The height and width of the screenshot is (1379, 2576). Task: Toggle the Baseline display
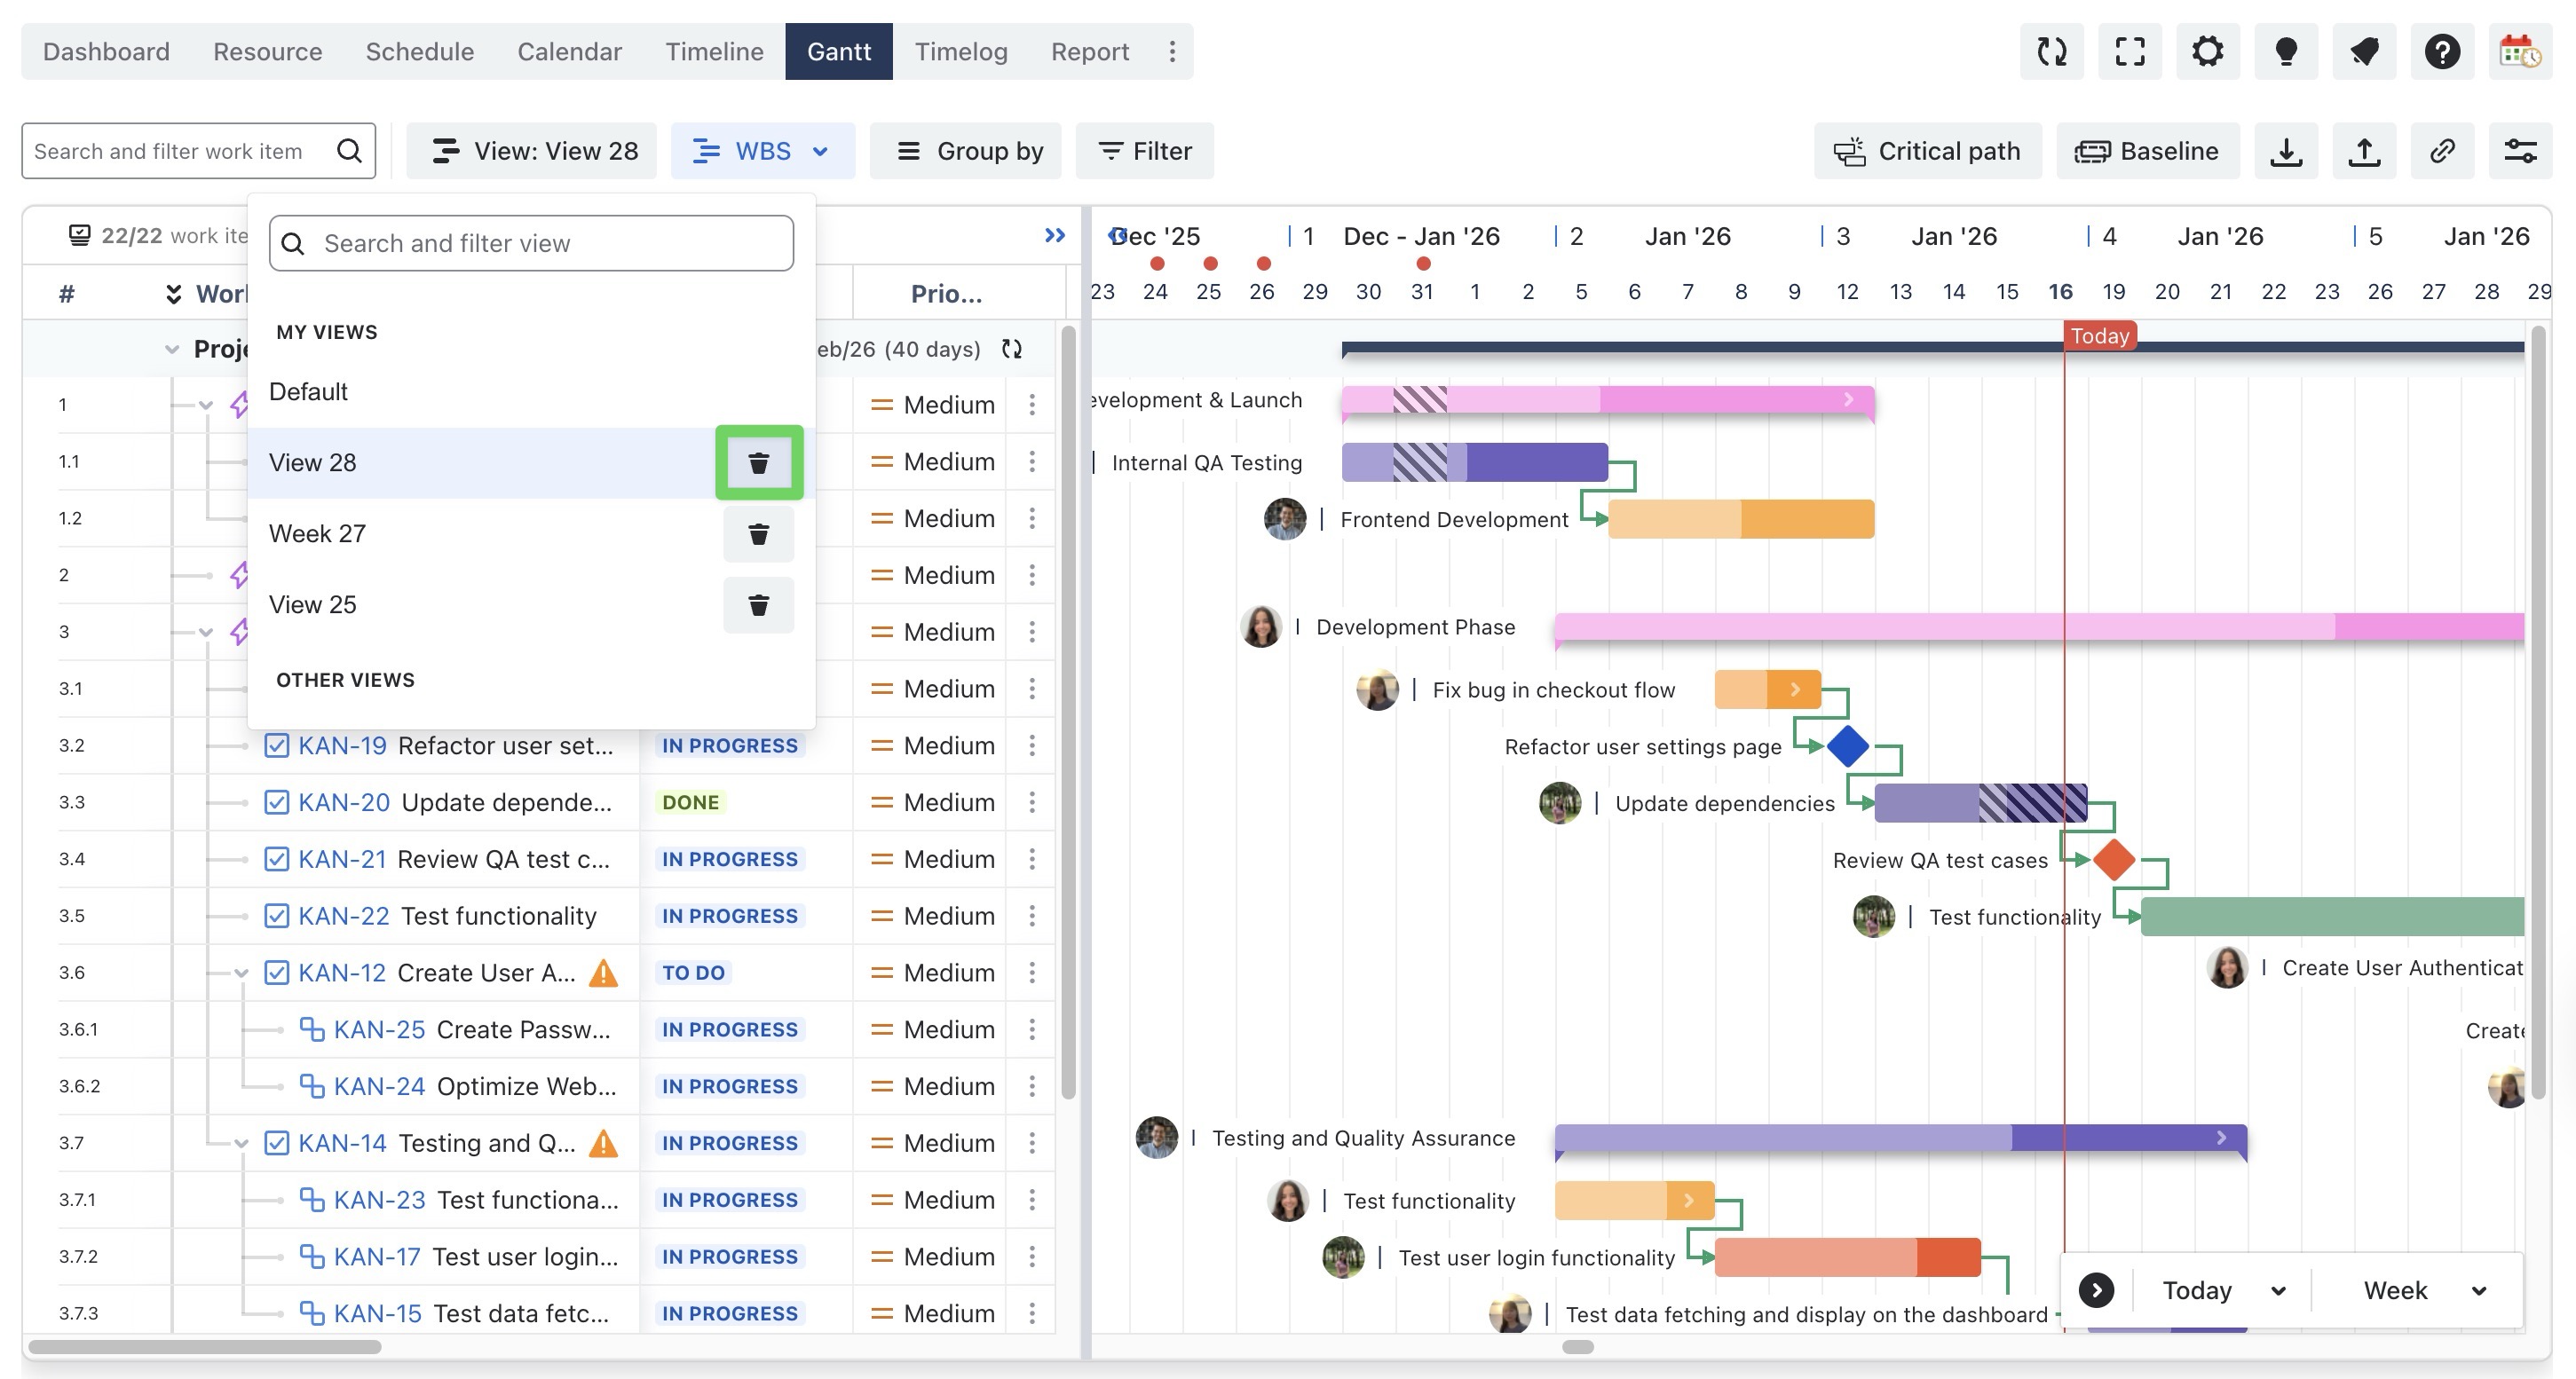[2147, 151]
